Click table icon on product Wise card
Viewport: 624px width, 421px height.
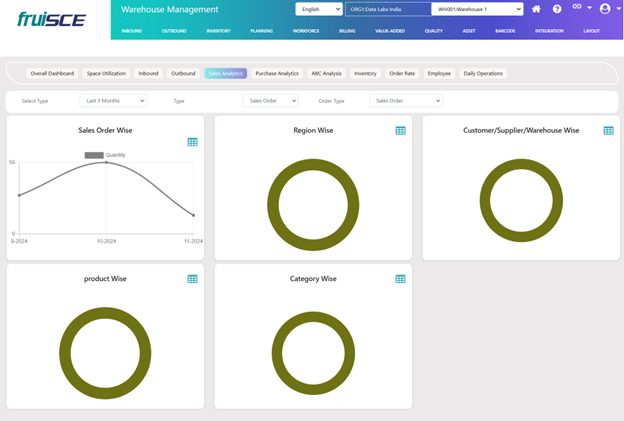193,279
